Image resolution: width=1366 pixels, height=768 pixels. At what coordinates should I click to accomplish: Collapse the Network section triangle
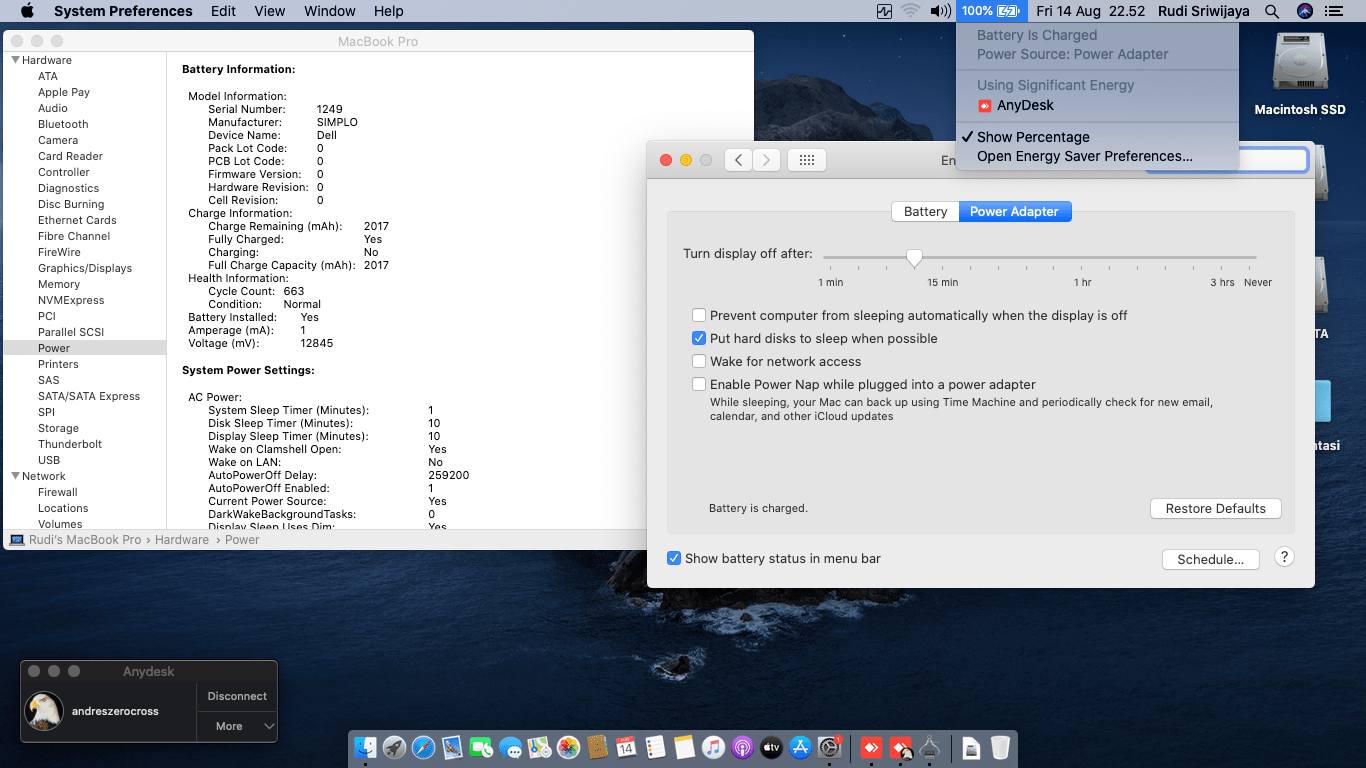15,476
